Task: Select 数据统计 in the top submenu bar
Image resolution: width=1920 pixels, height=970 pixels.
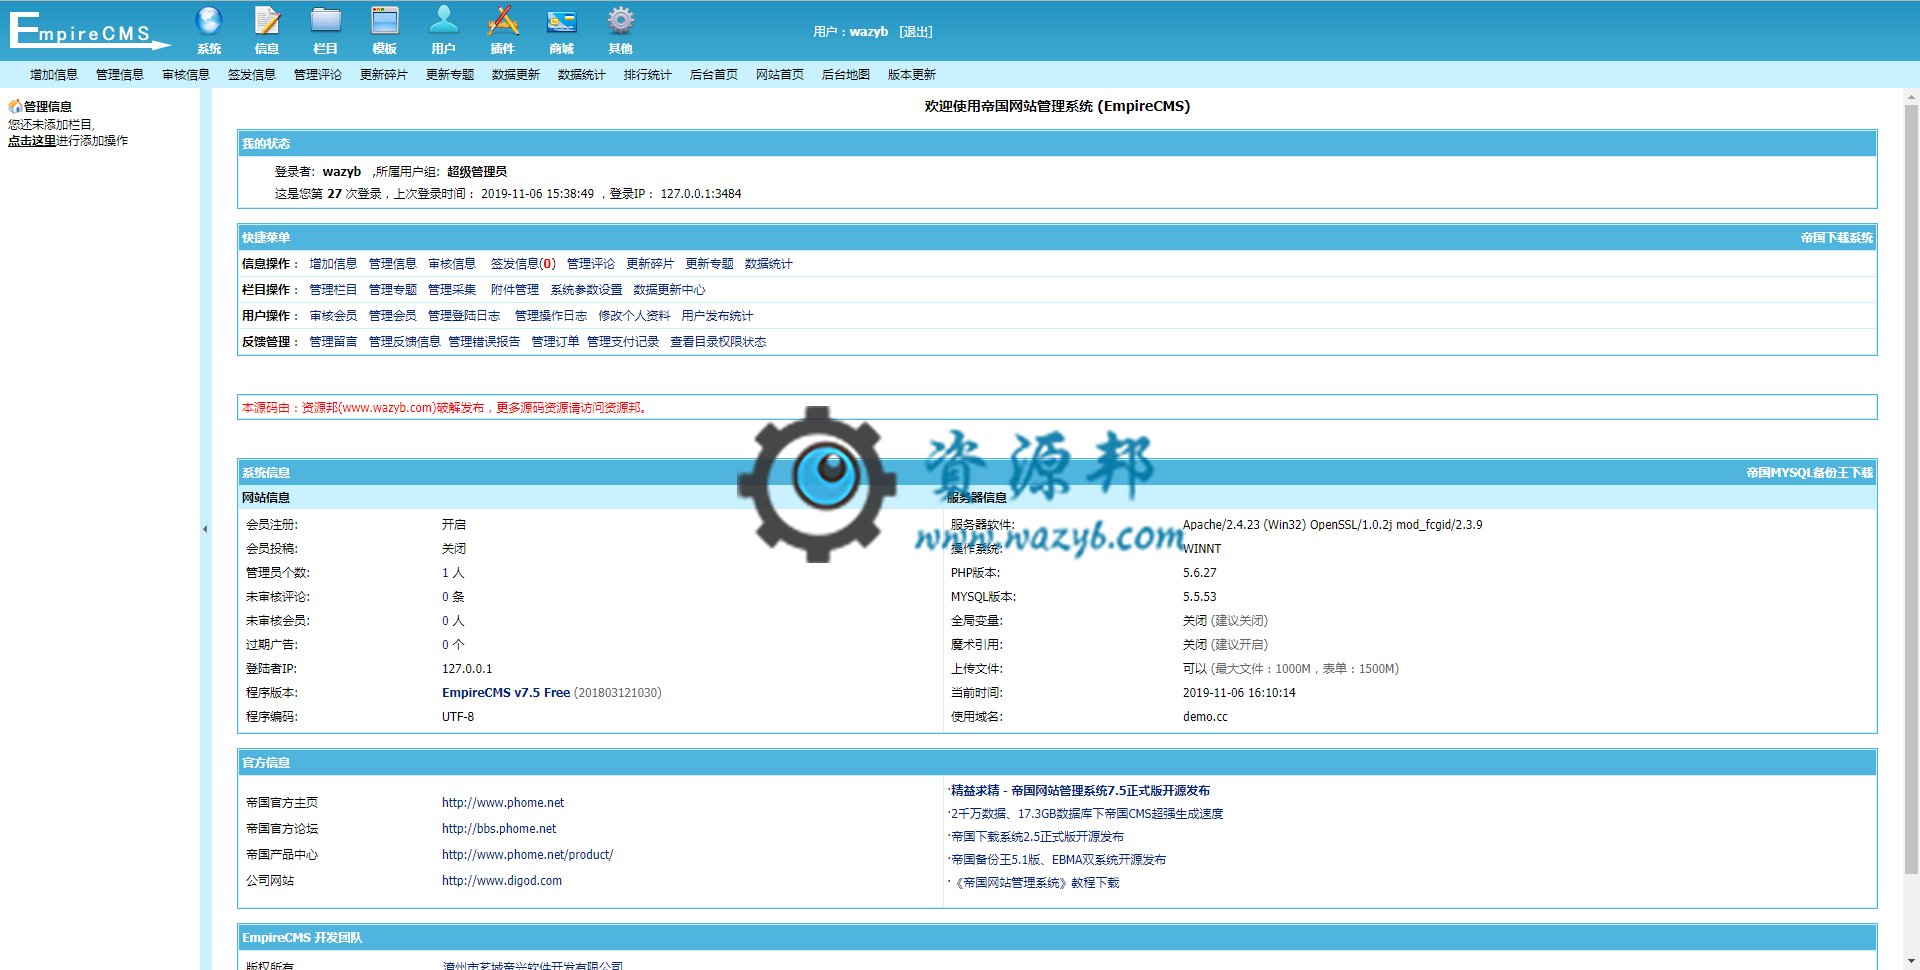Action: point(582,75)
